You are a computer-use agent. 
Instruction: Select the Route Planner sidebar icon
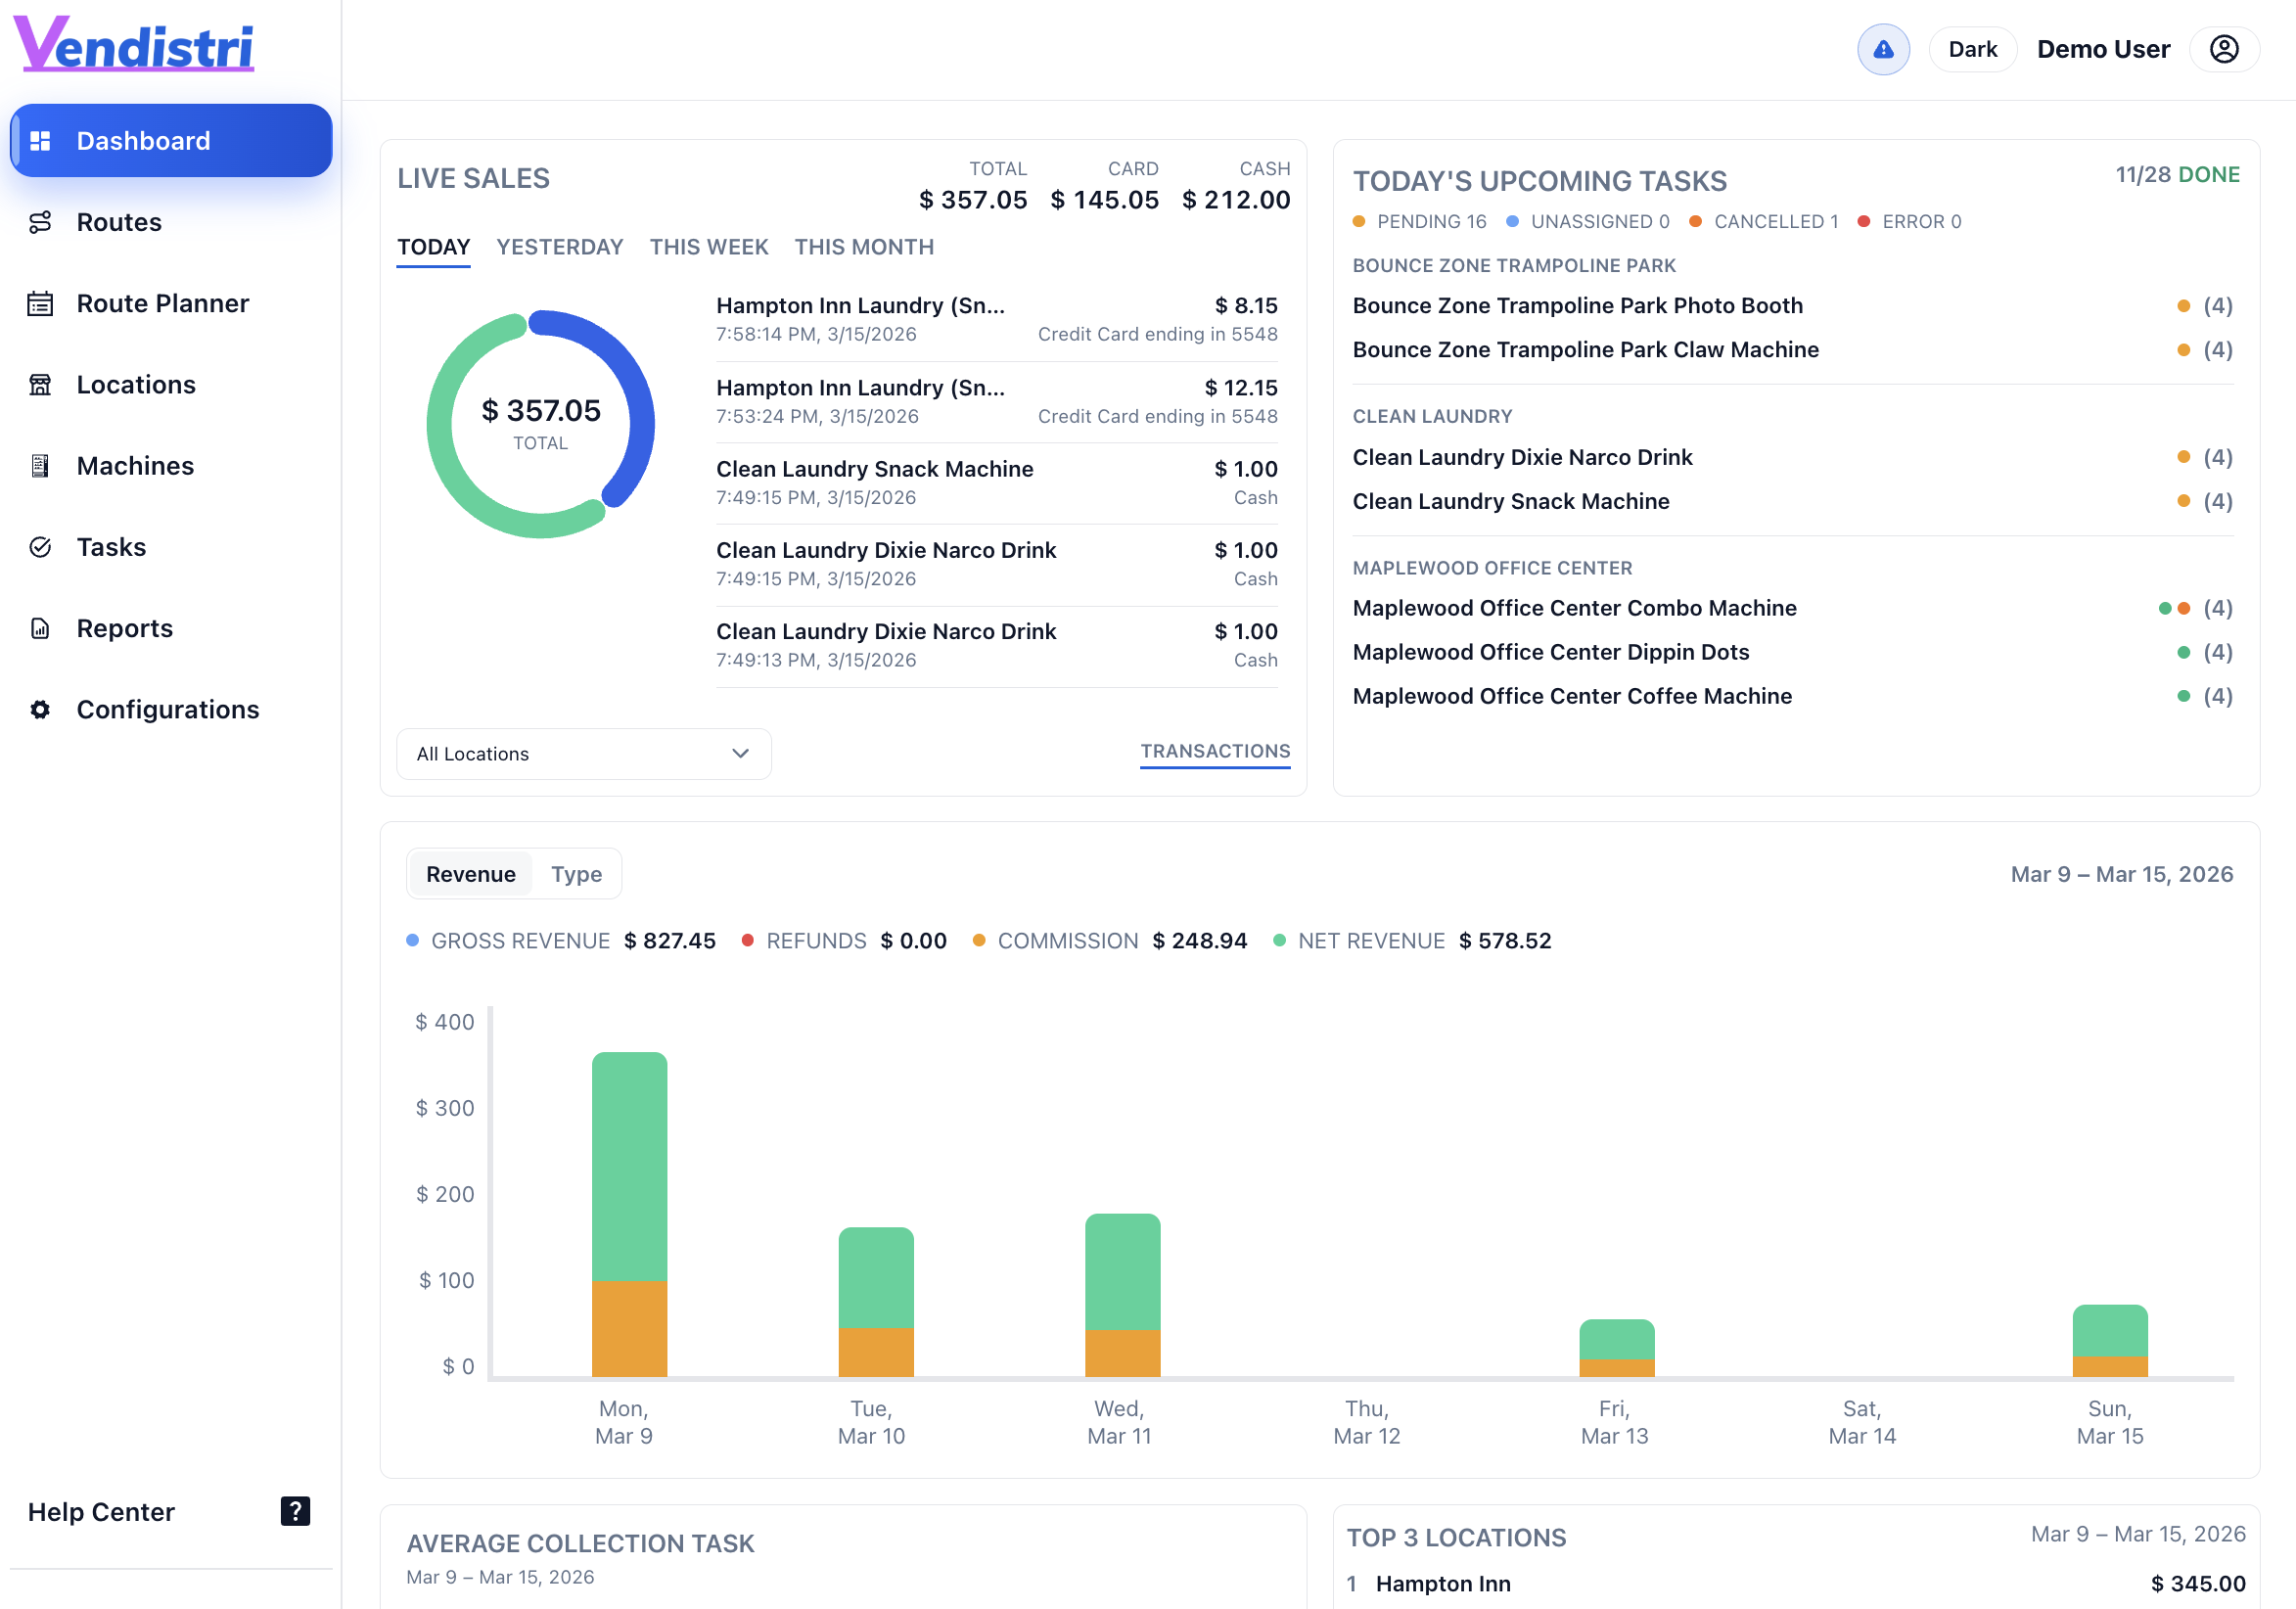[x=40, y=303]
